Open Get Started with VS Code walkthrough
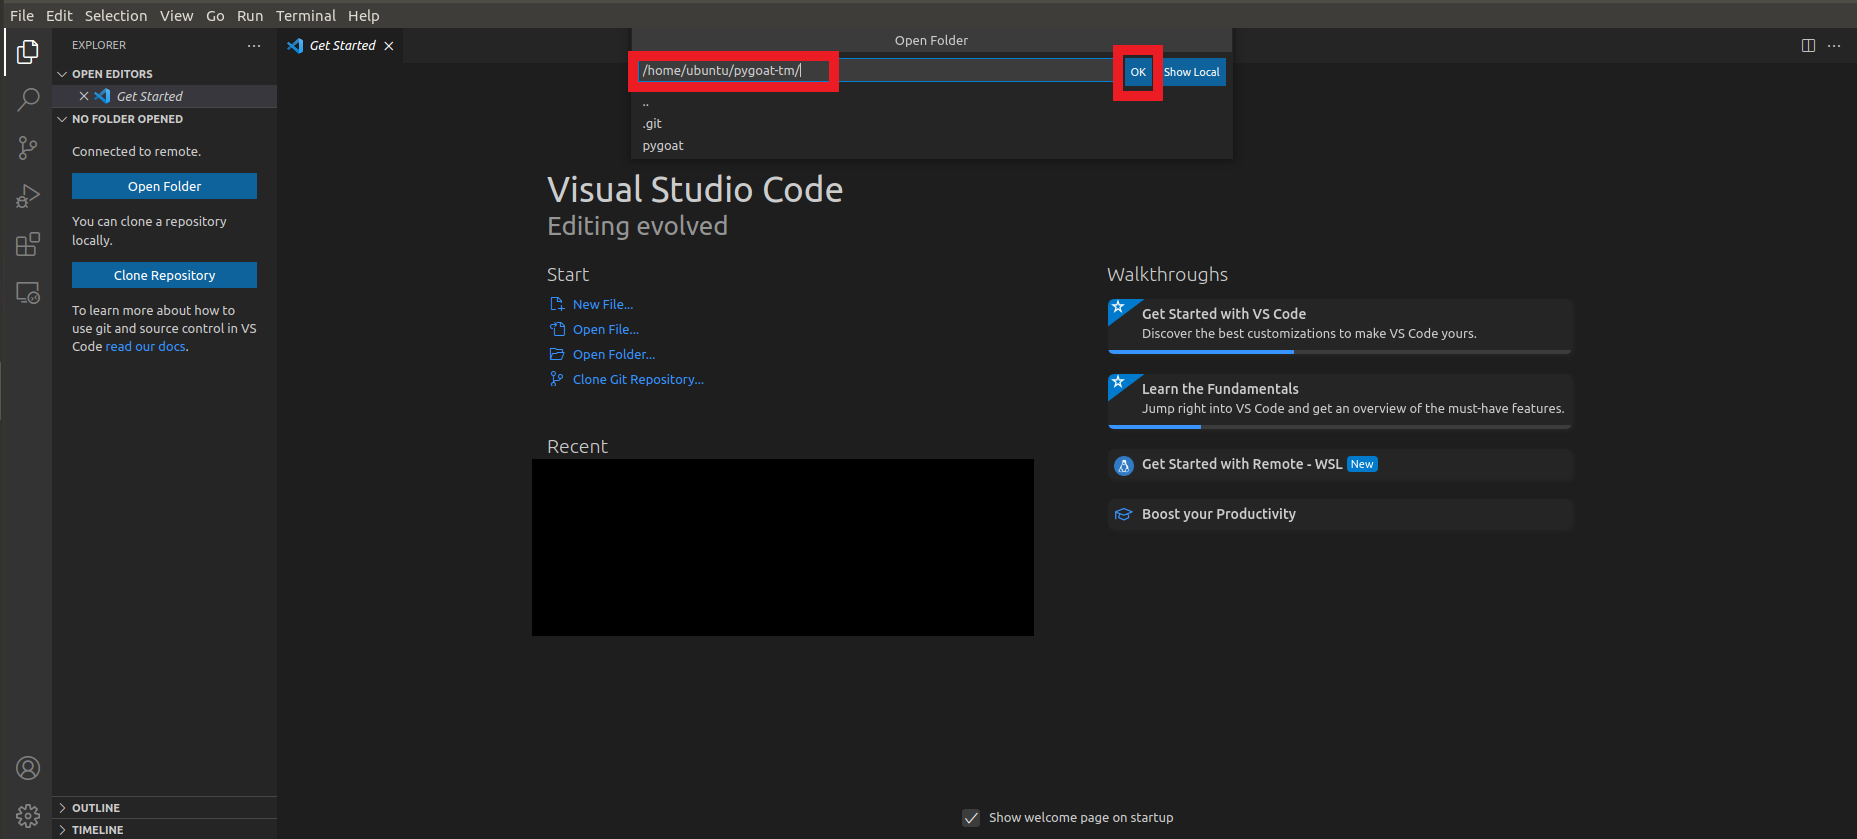This screenshot has width=1857, height=839. click(1340, 326)
